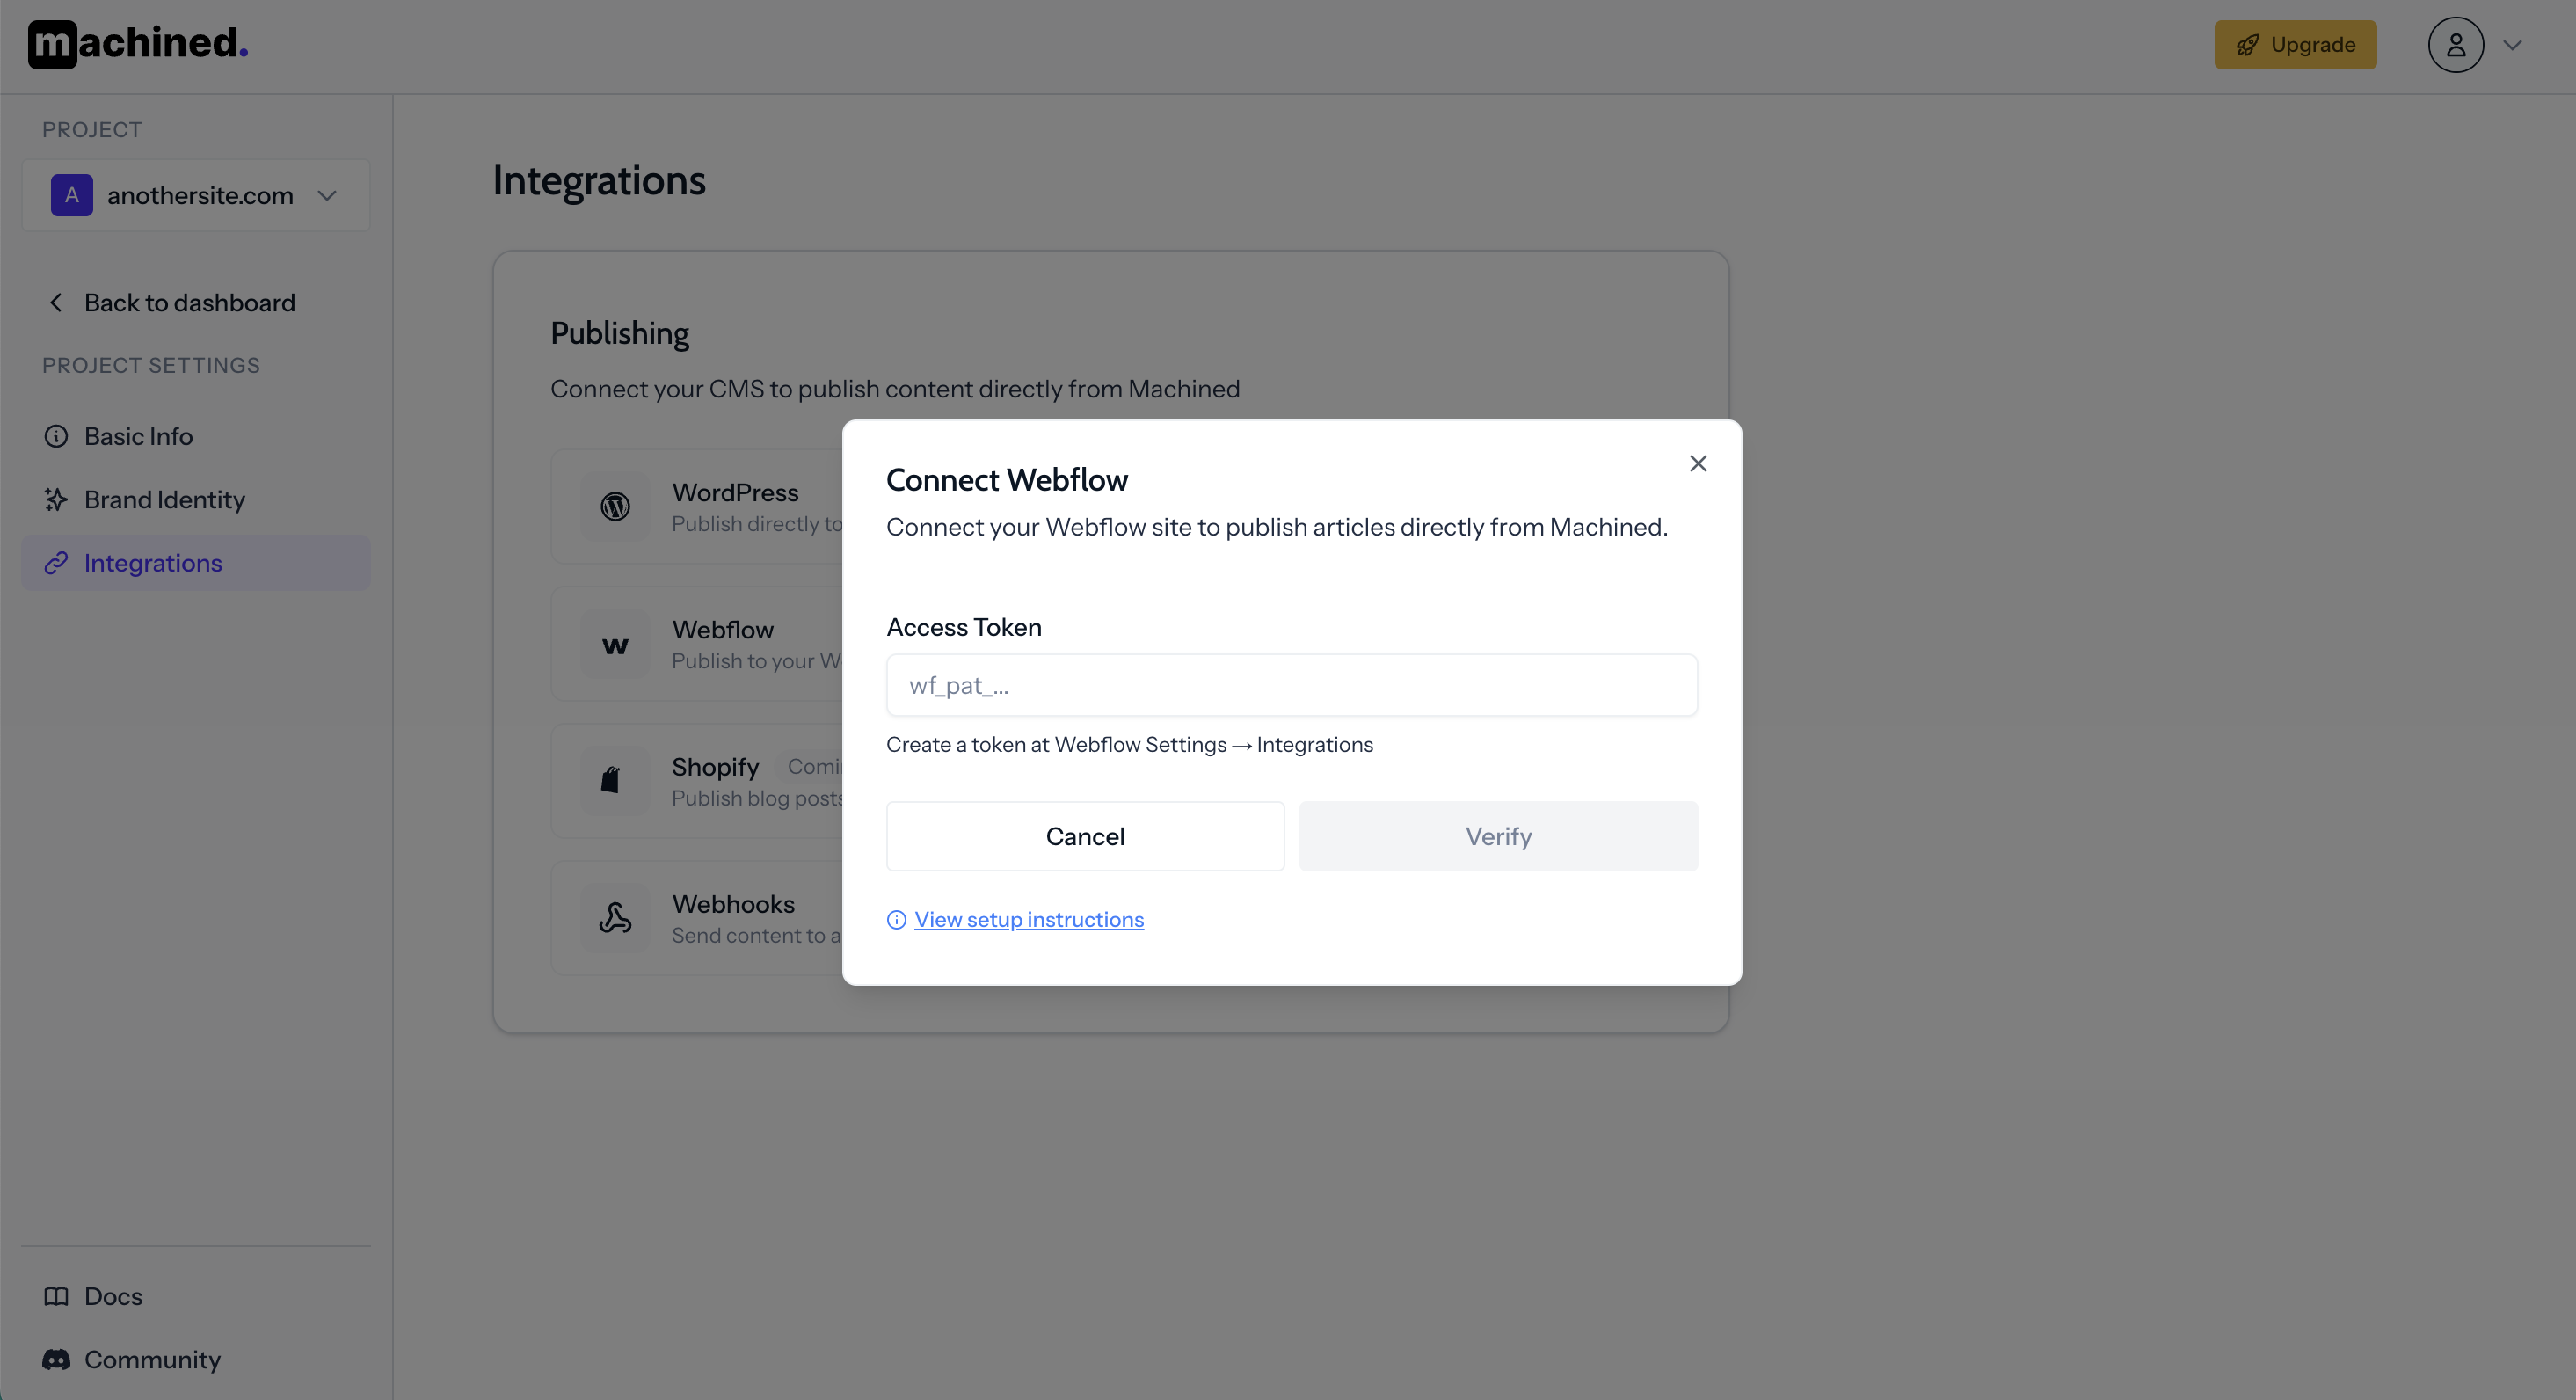Click the Upgrade button
The image size is (2576, 1400).
2295,45
